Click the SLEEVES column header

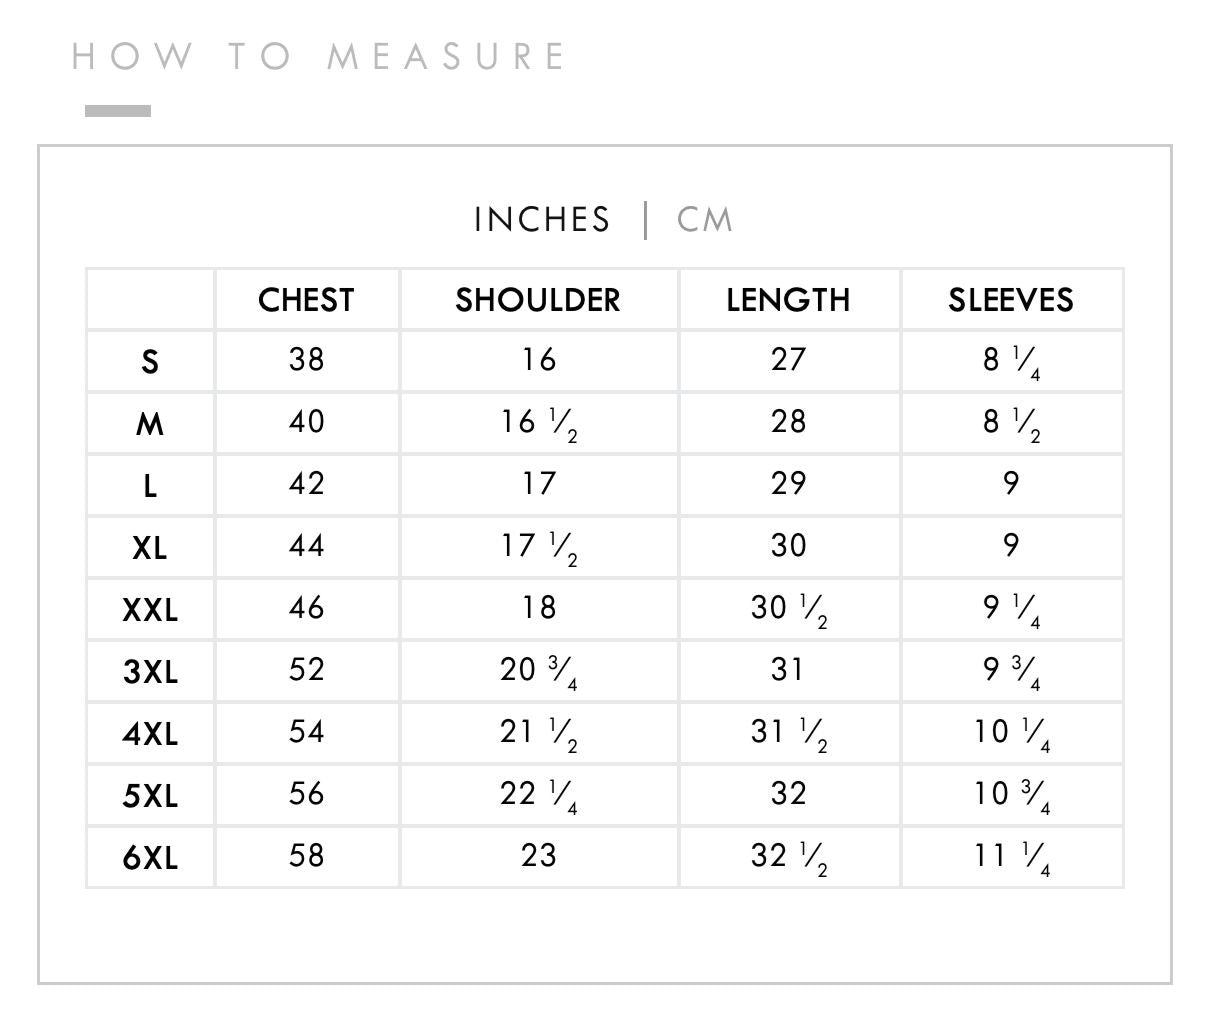point(1011,300)
